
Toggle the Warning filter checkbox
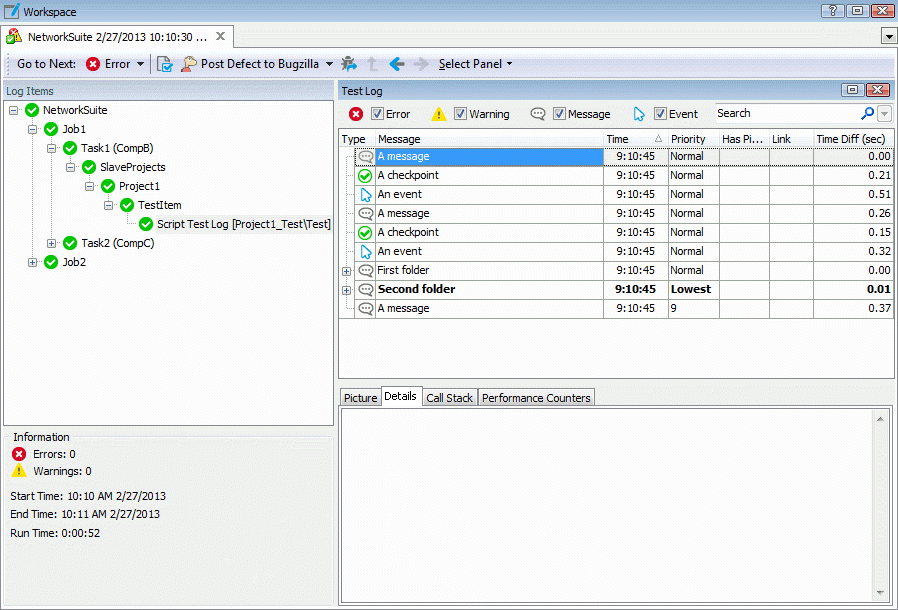pos(460,113)
